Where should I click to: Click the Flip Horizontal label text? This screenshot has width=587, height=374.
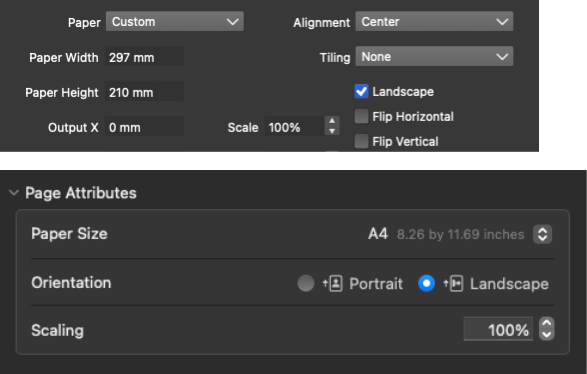pyautogui.click(x=413, y=117)
